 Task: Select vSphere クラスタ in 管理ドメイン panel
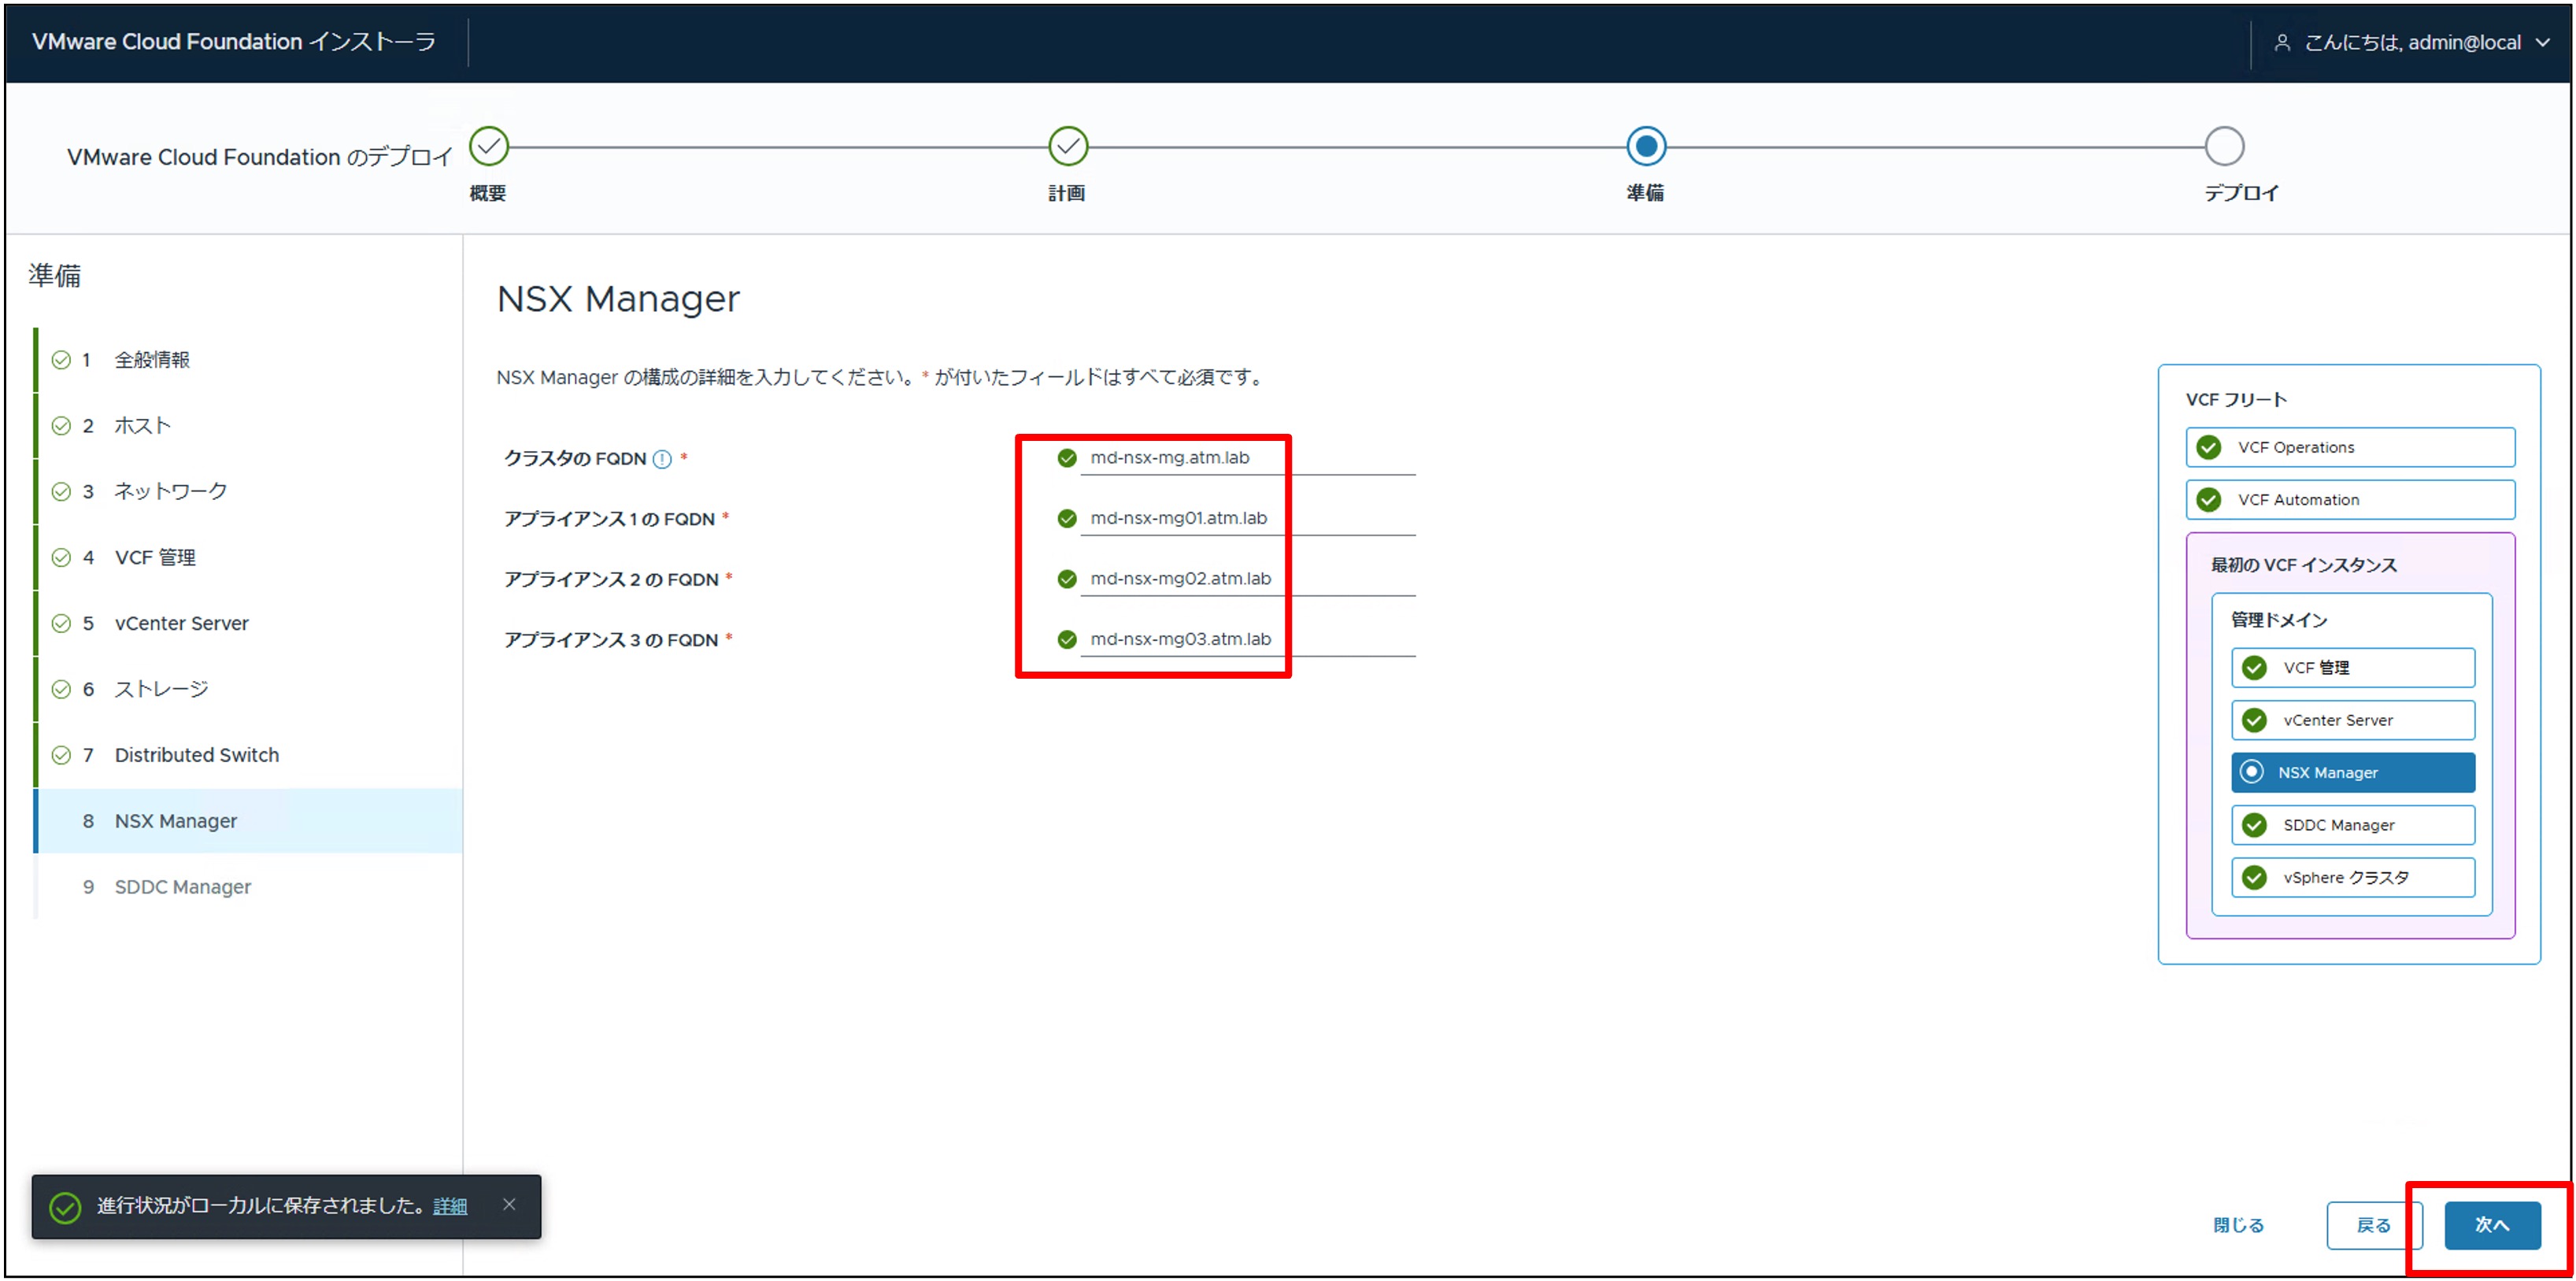coord(2353,878)
